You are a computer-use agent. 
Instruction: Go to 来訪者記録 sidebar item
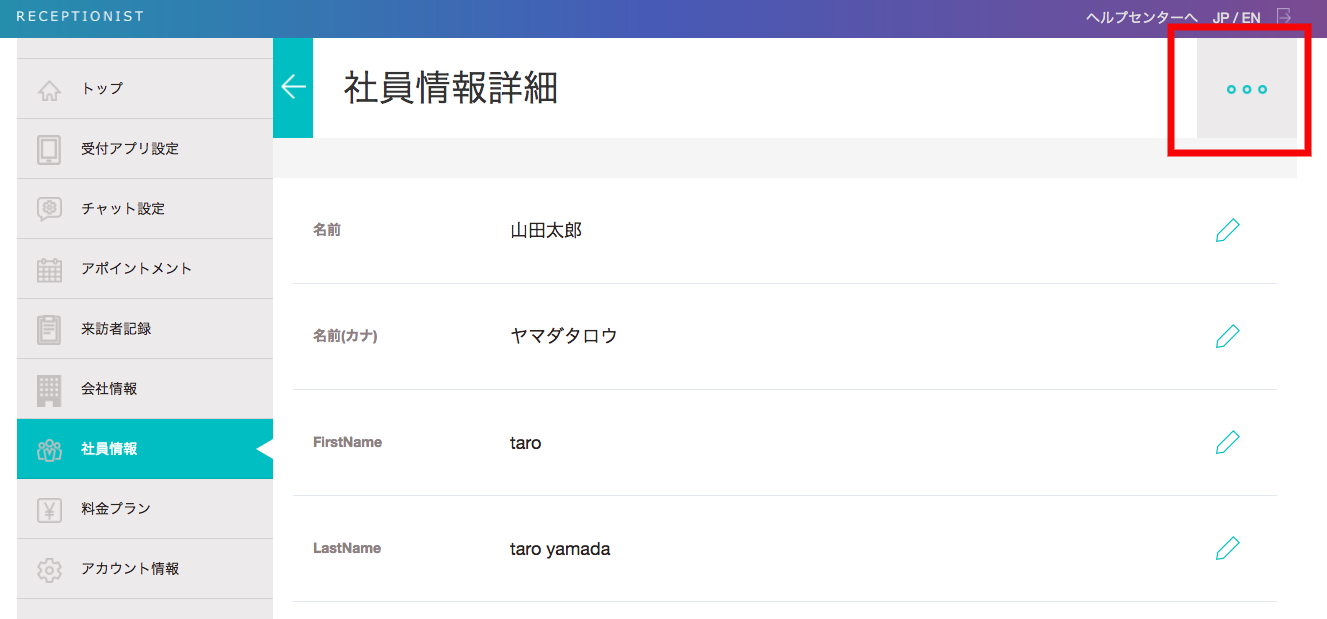tap(116, 329)
